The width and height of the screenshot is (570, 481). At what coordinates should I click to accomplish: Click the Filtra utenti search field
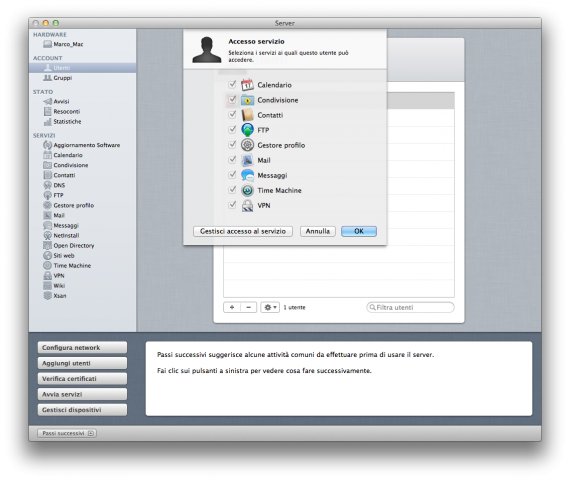[410, 307]
